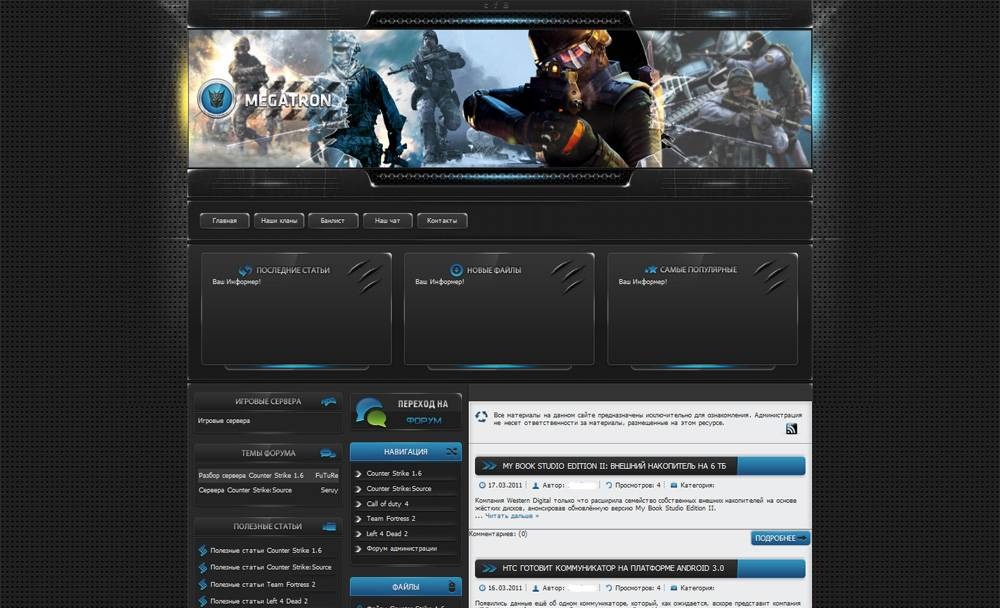1000x608 pixels.
Task: Open Полезные статьи Counter Strike 1.6
Action: pos(266,550)
